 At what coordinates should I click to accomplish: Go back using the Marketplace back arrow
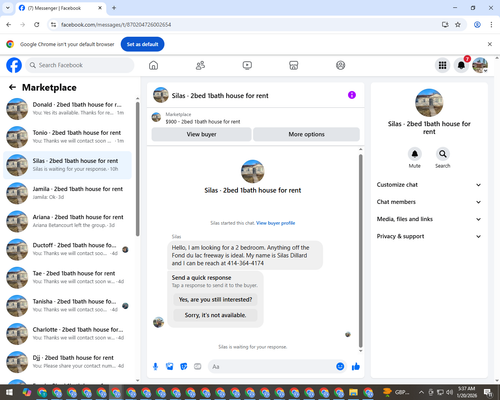(12, 87)
